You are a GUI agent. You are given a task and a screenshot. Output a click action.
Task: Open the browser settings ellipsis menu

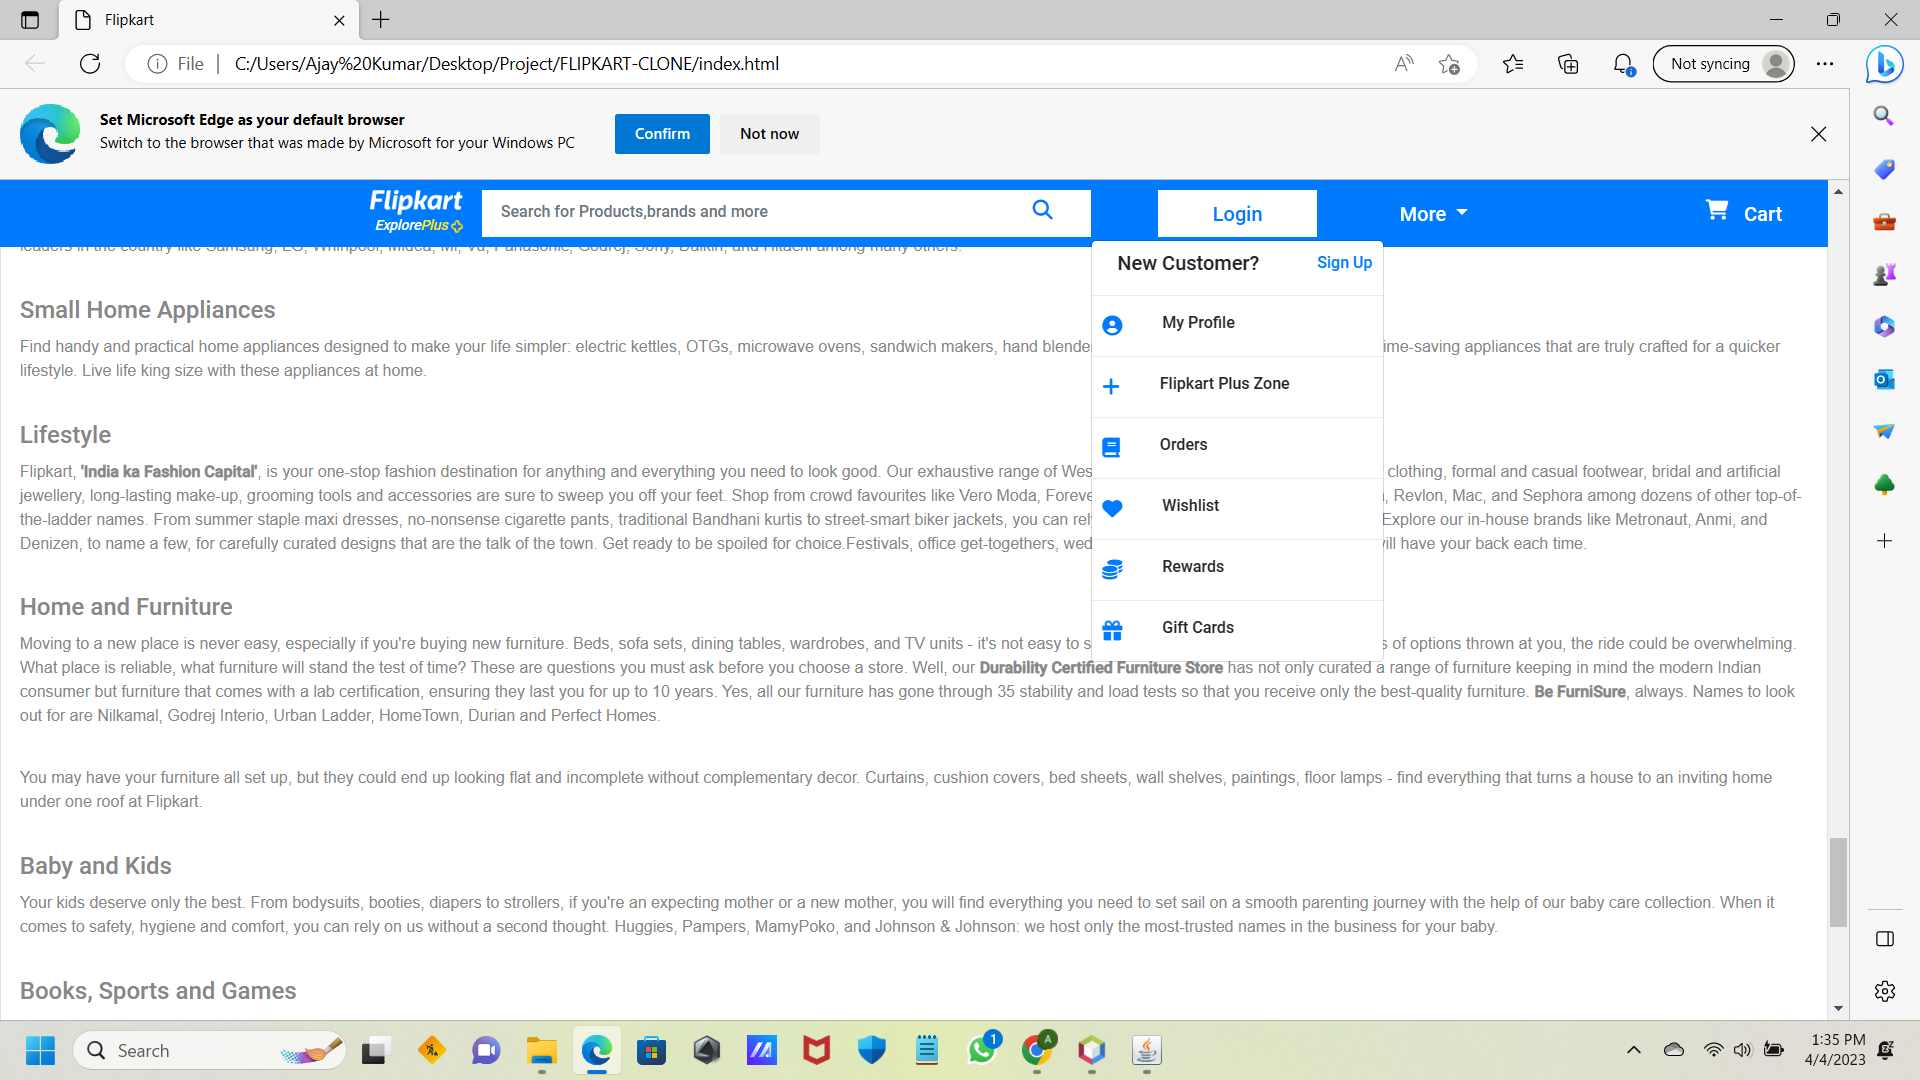coord(1825,63)
